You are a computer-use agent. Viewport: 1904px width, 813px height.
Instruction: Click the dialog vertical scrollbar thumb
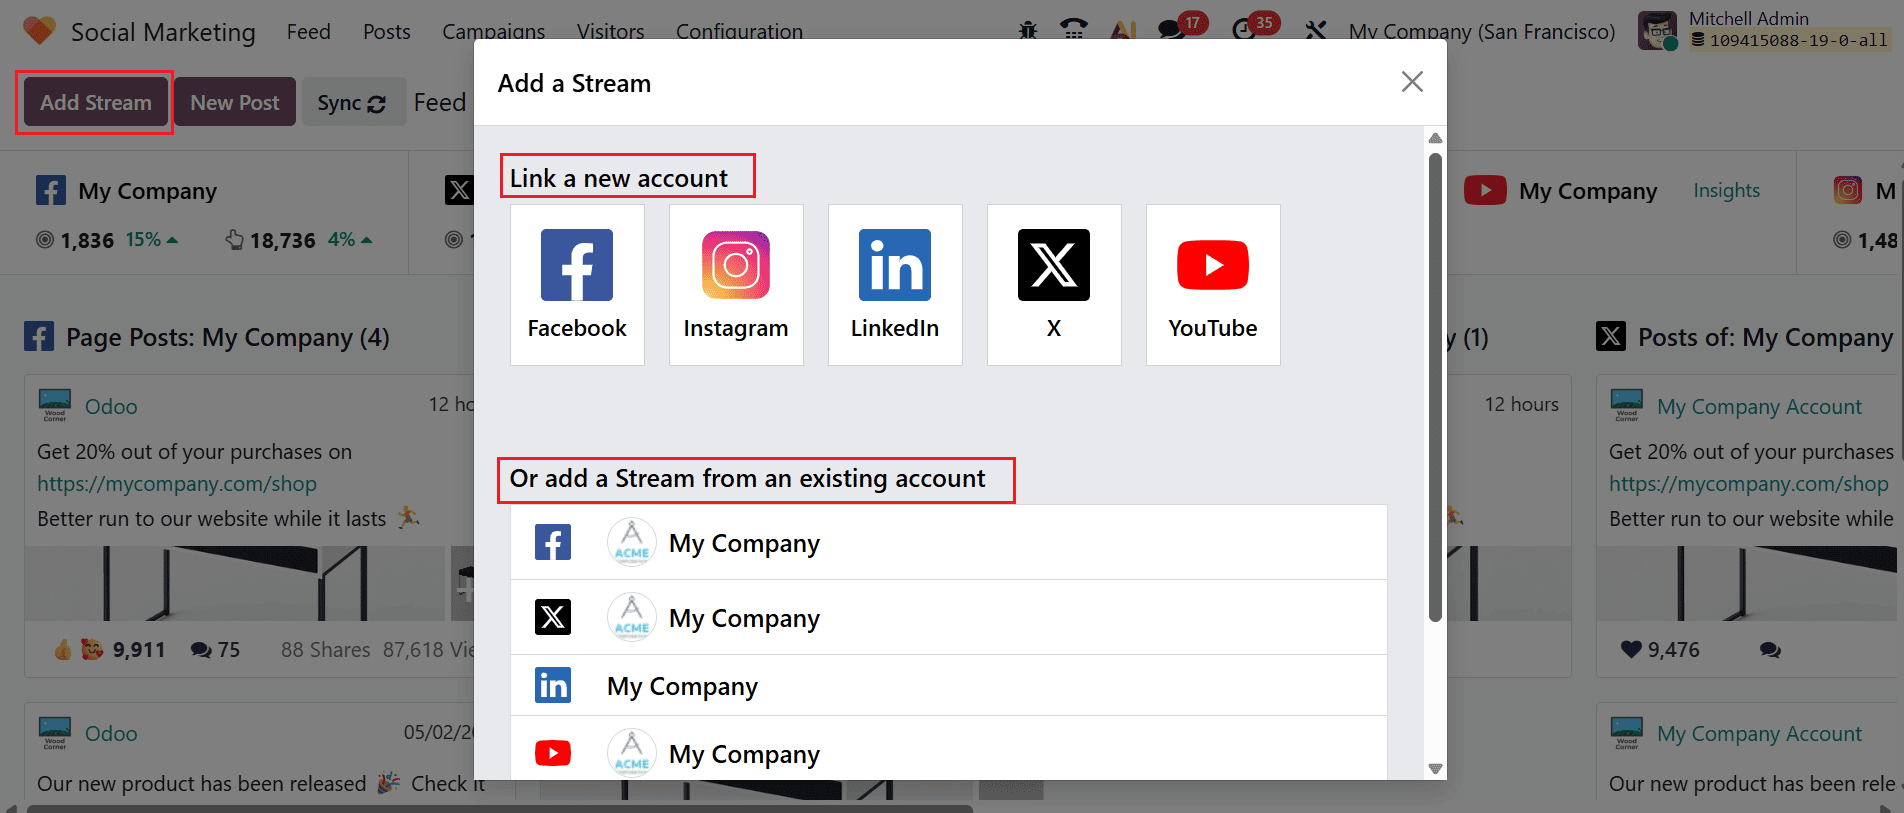click(1435, 387)
